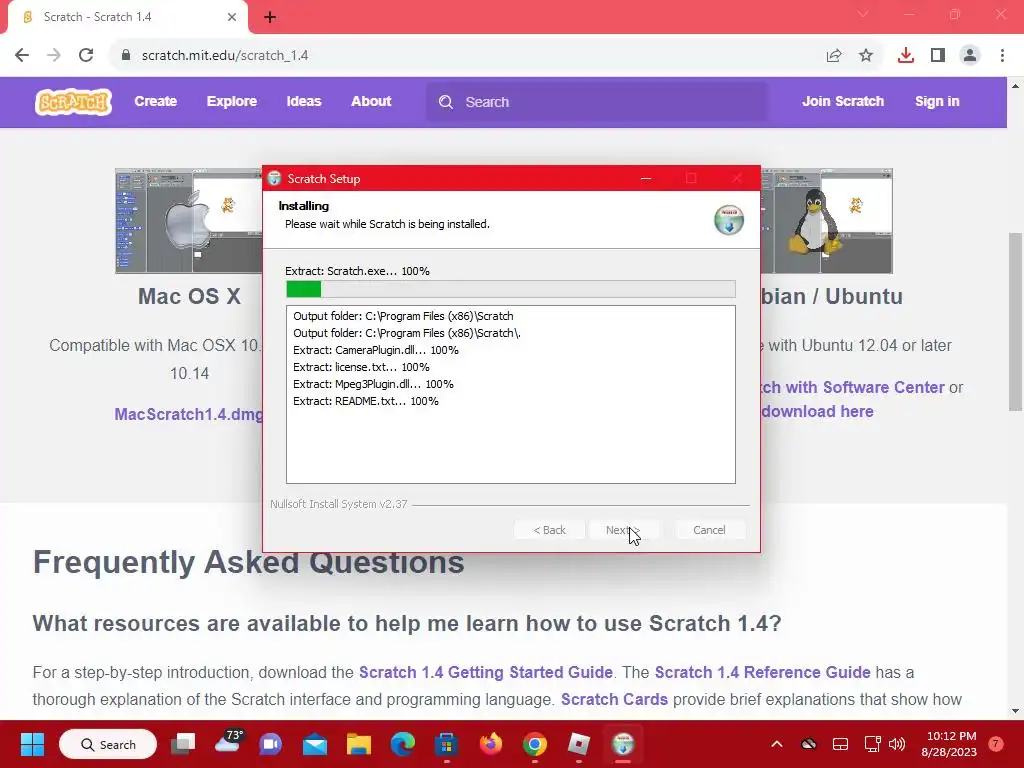Click the Linux penguin screenshot thumbnail
The image size is (1024, 768).
coord(827,221)
